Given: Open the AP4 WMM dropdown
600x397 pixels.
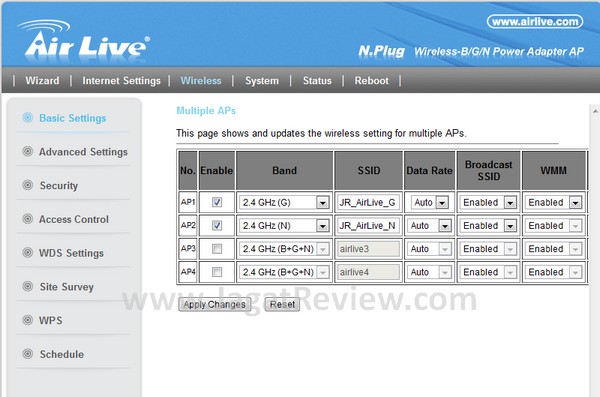Looking at the screenshot, I should 553,272.
